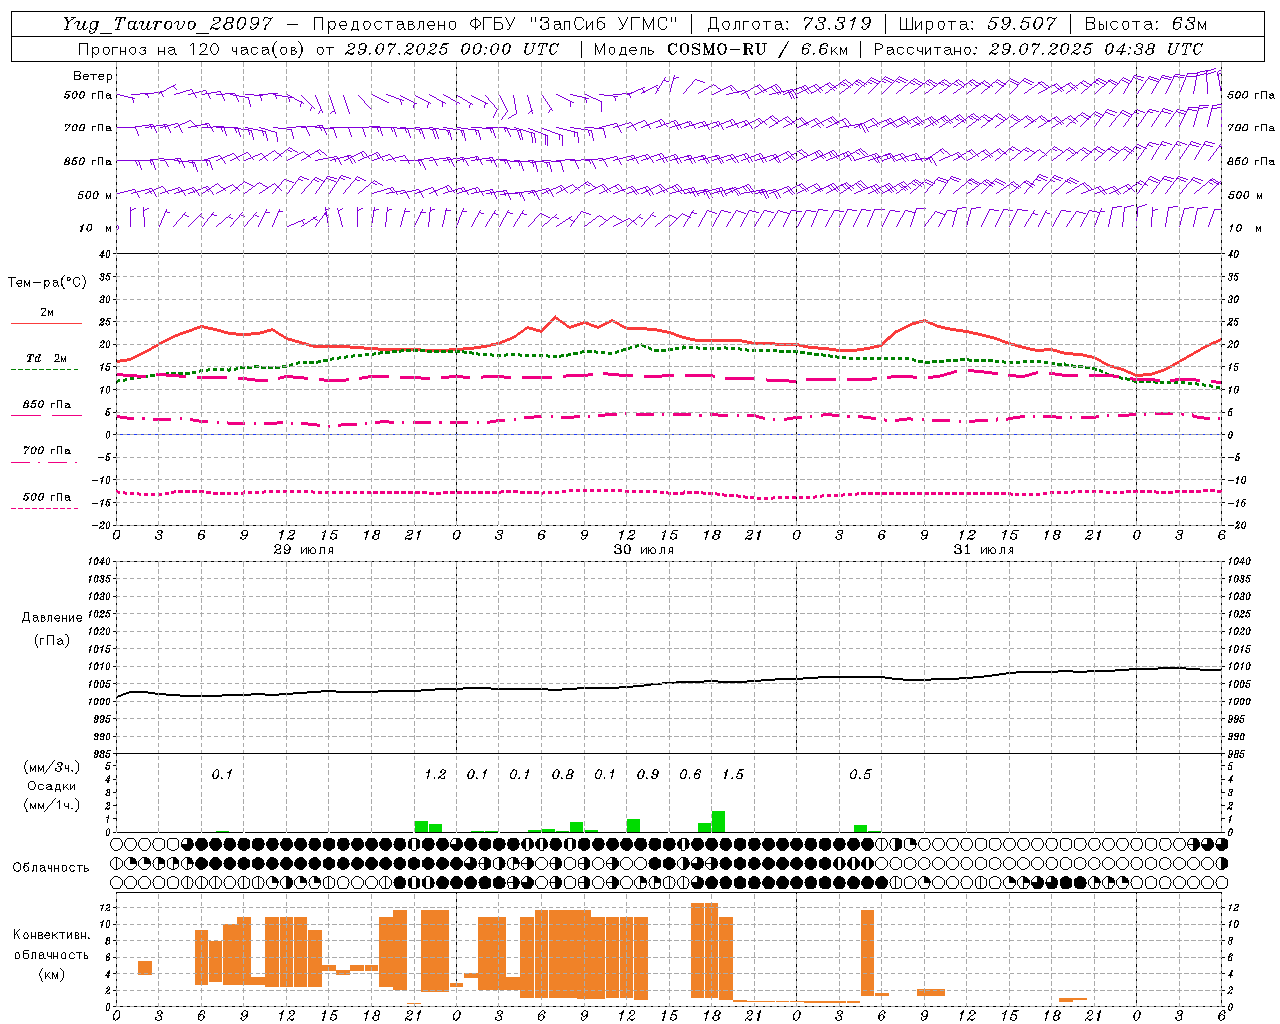Click the Облачность row label
The height and width of the screenshot is (1024, 1280).
point(51,868)
